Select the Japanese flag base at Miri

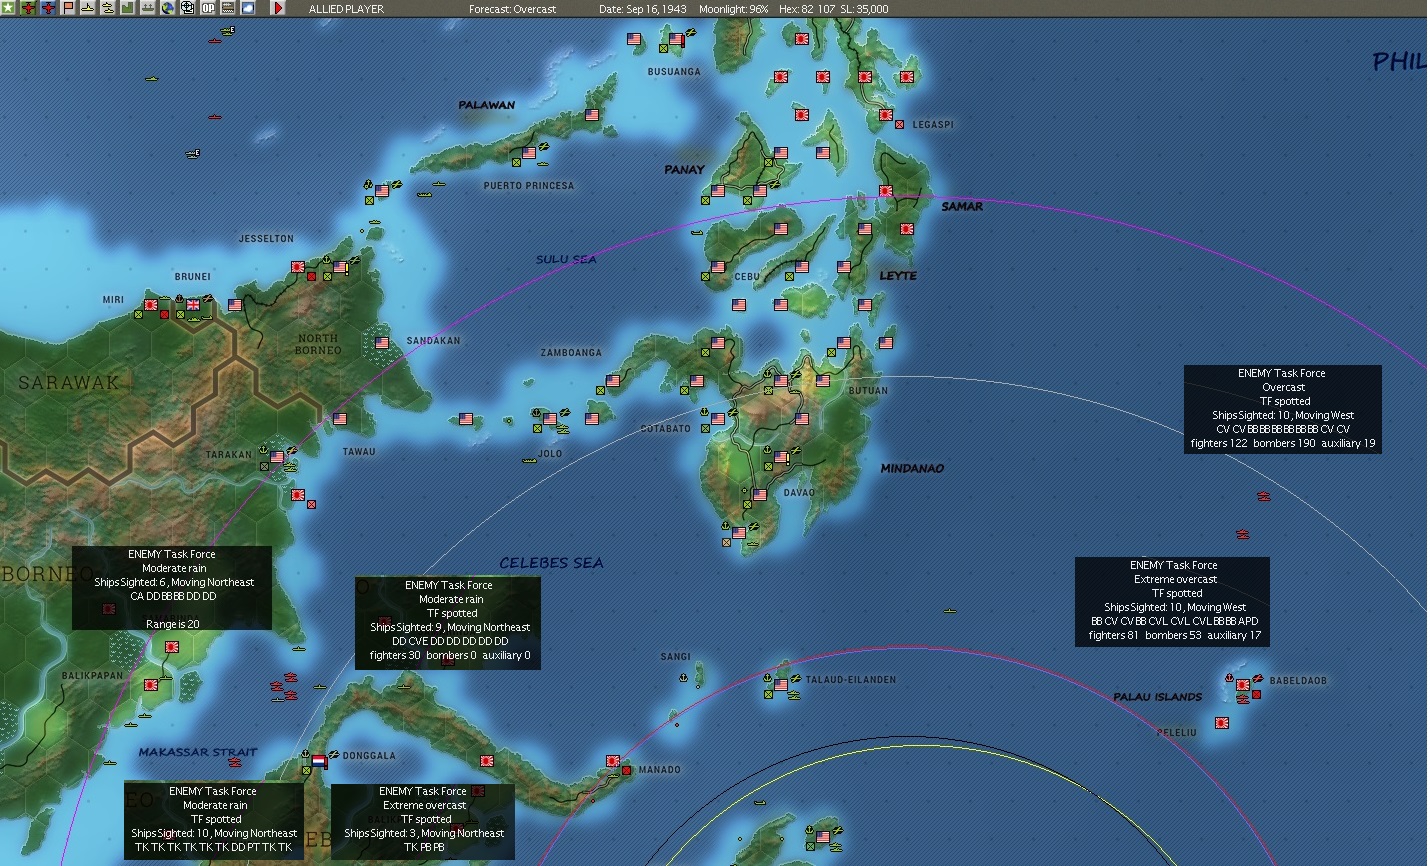[151, 304]
